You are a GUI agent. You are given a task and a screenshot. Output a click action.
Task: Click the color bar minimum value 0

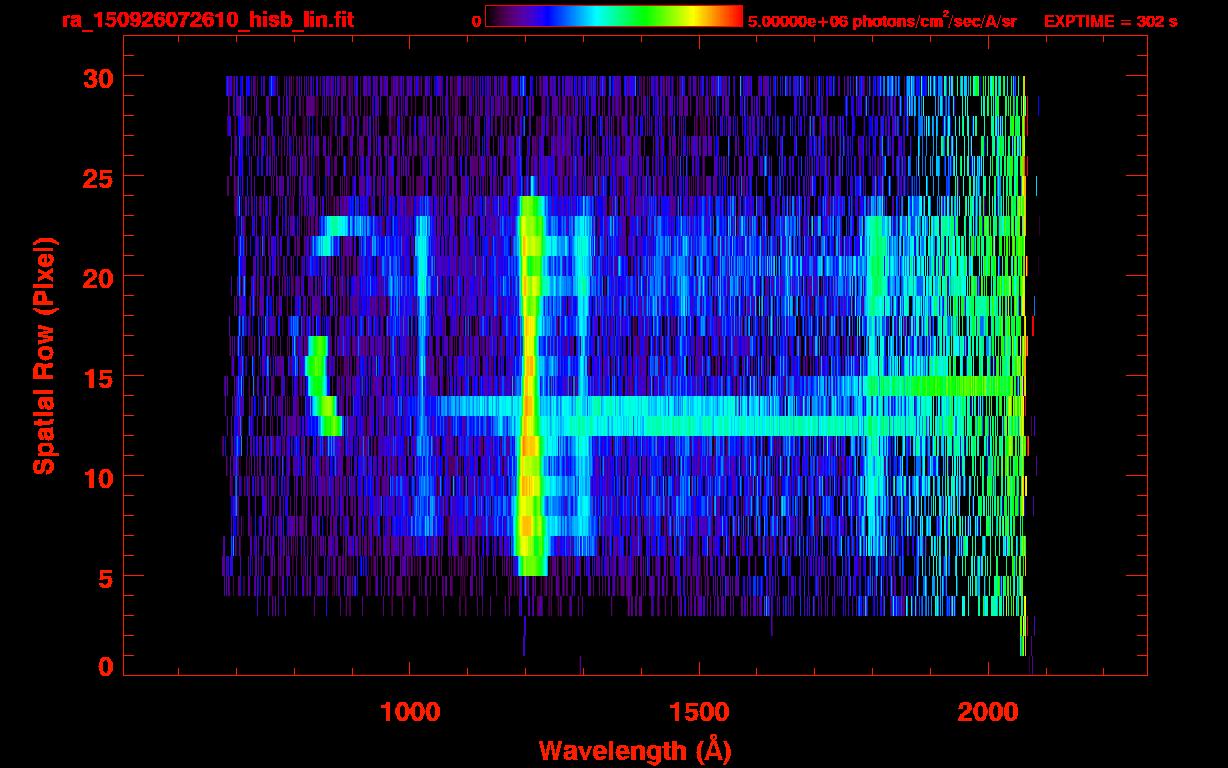click(476, 21)
